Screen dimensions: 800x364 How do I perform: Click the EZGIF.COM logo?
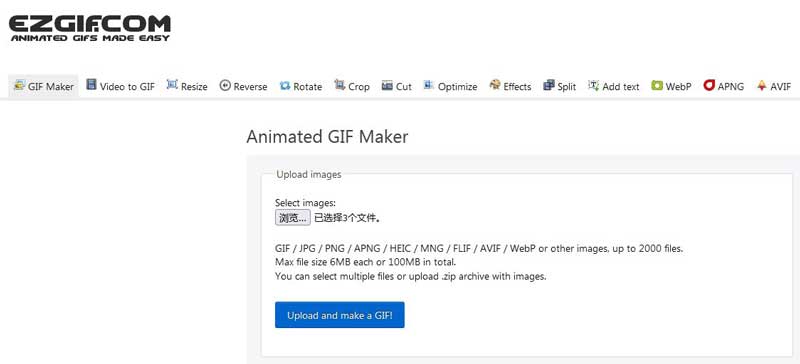click(90, 28)
